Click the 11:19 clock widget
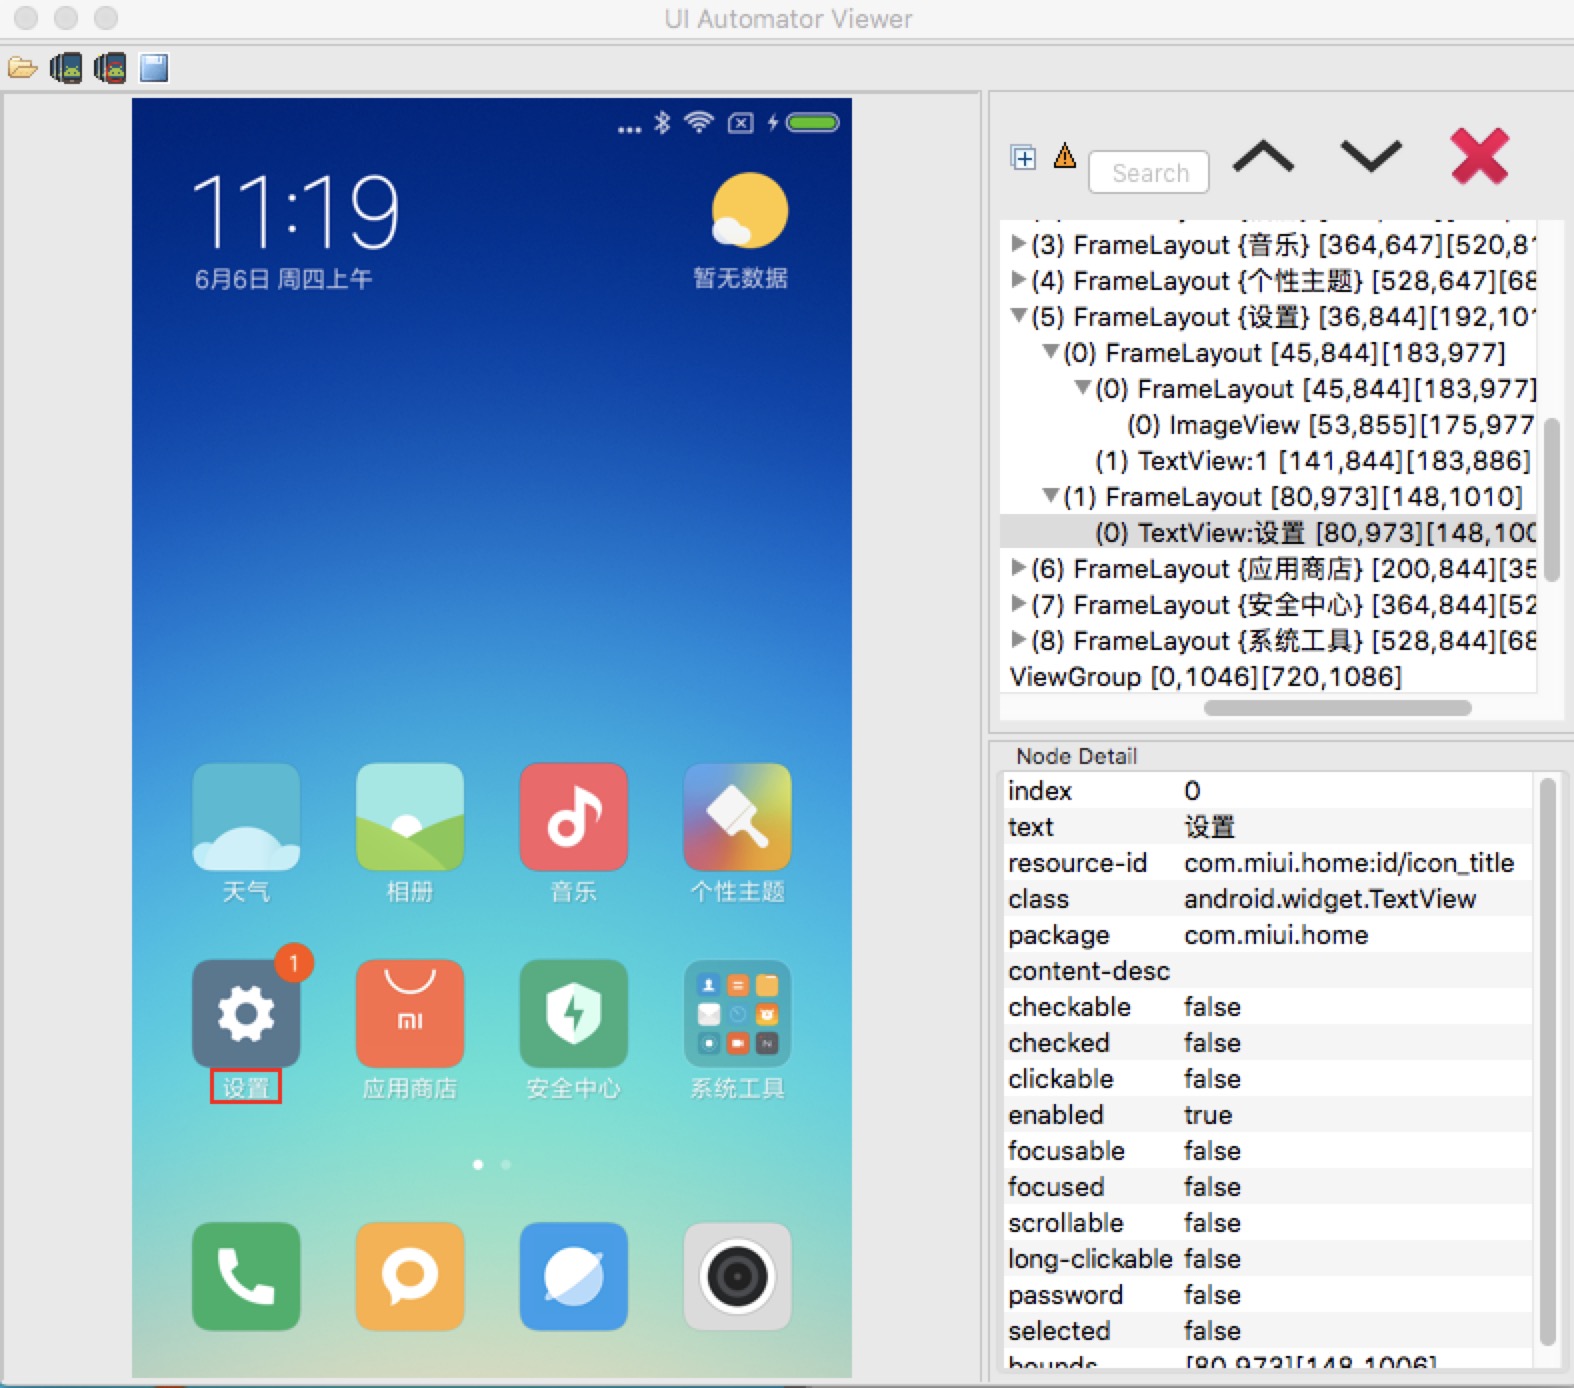The image size is (1574, 1388). coord(295,211)
